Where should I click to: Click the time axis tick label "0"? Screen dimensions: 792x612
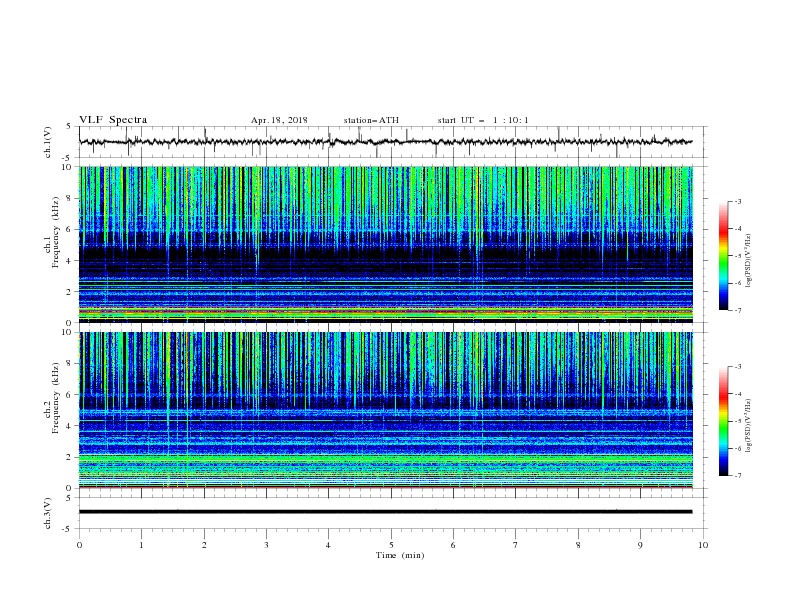click(x=79, y=545)
